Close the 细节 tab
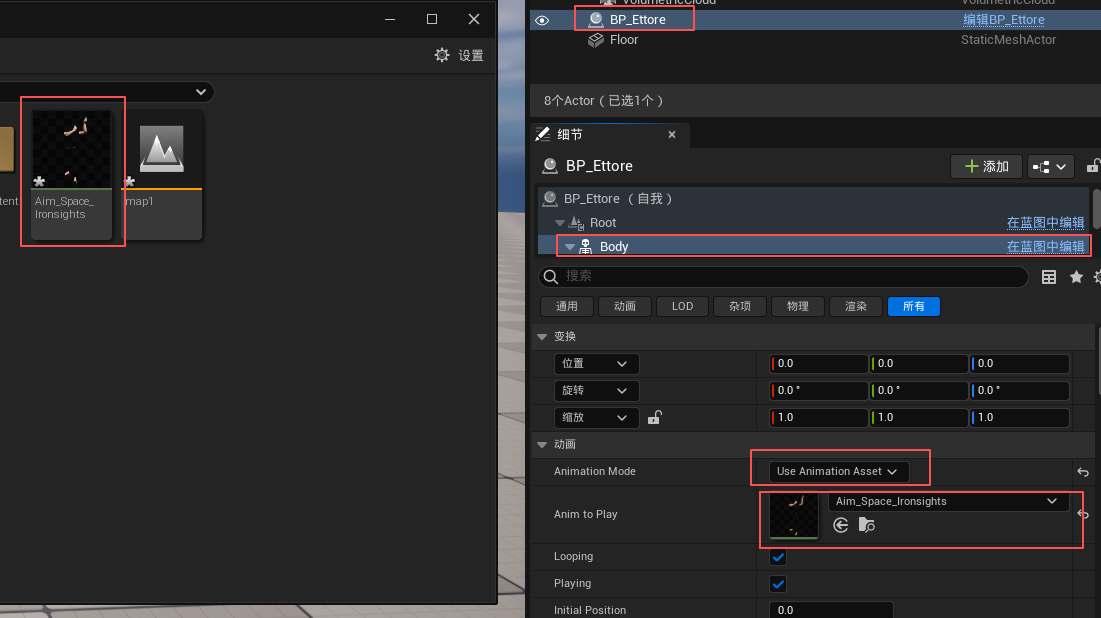The width and height of the screenshot is (1101, 618). pos(672,134)
